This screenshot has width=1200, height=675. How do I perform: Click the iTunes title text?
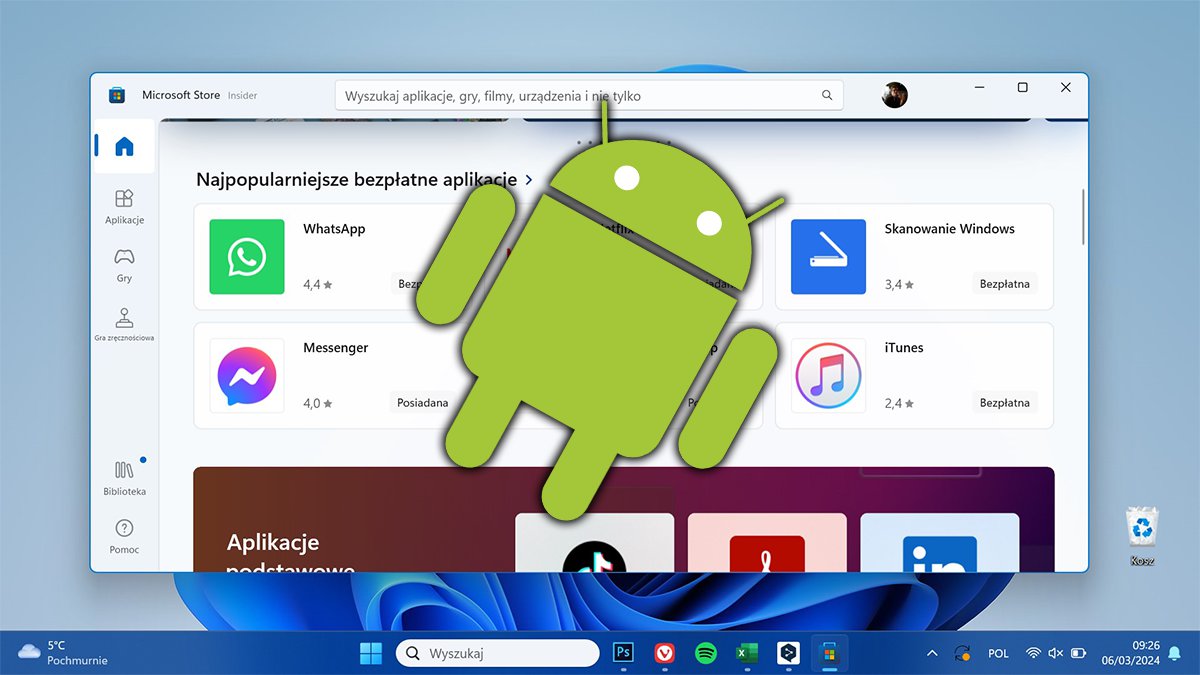[904, 348]
